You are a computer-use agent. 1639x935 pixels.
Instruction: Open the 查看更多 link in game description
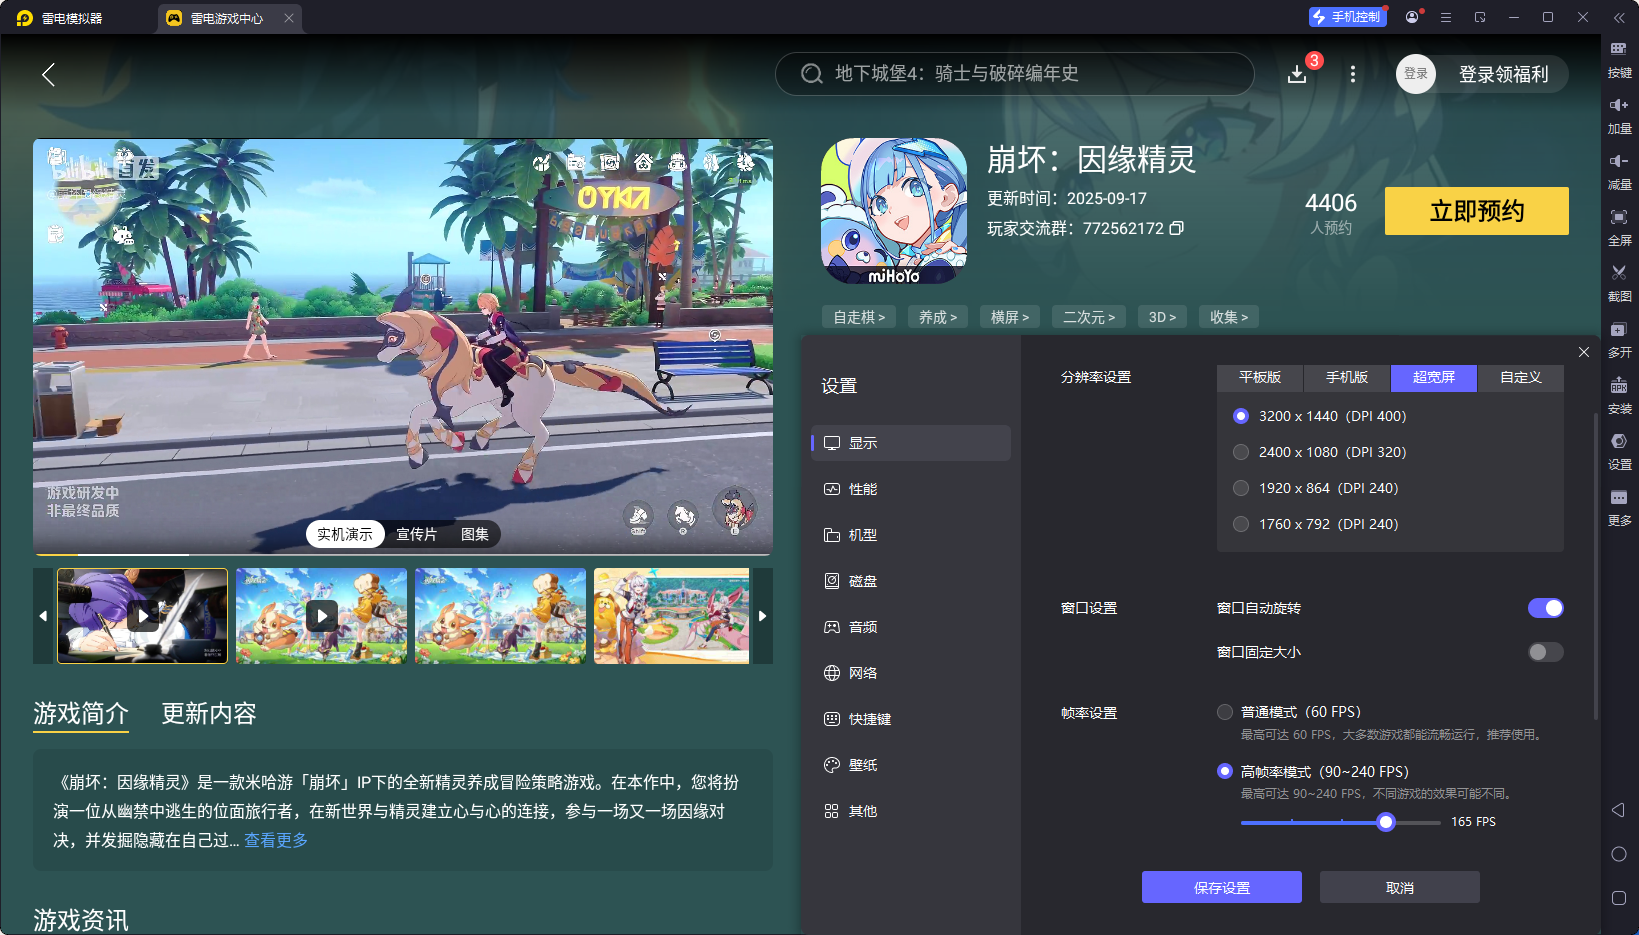[275, 841]
